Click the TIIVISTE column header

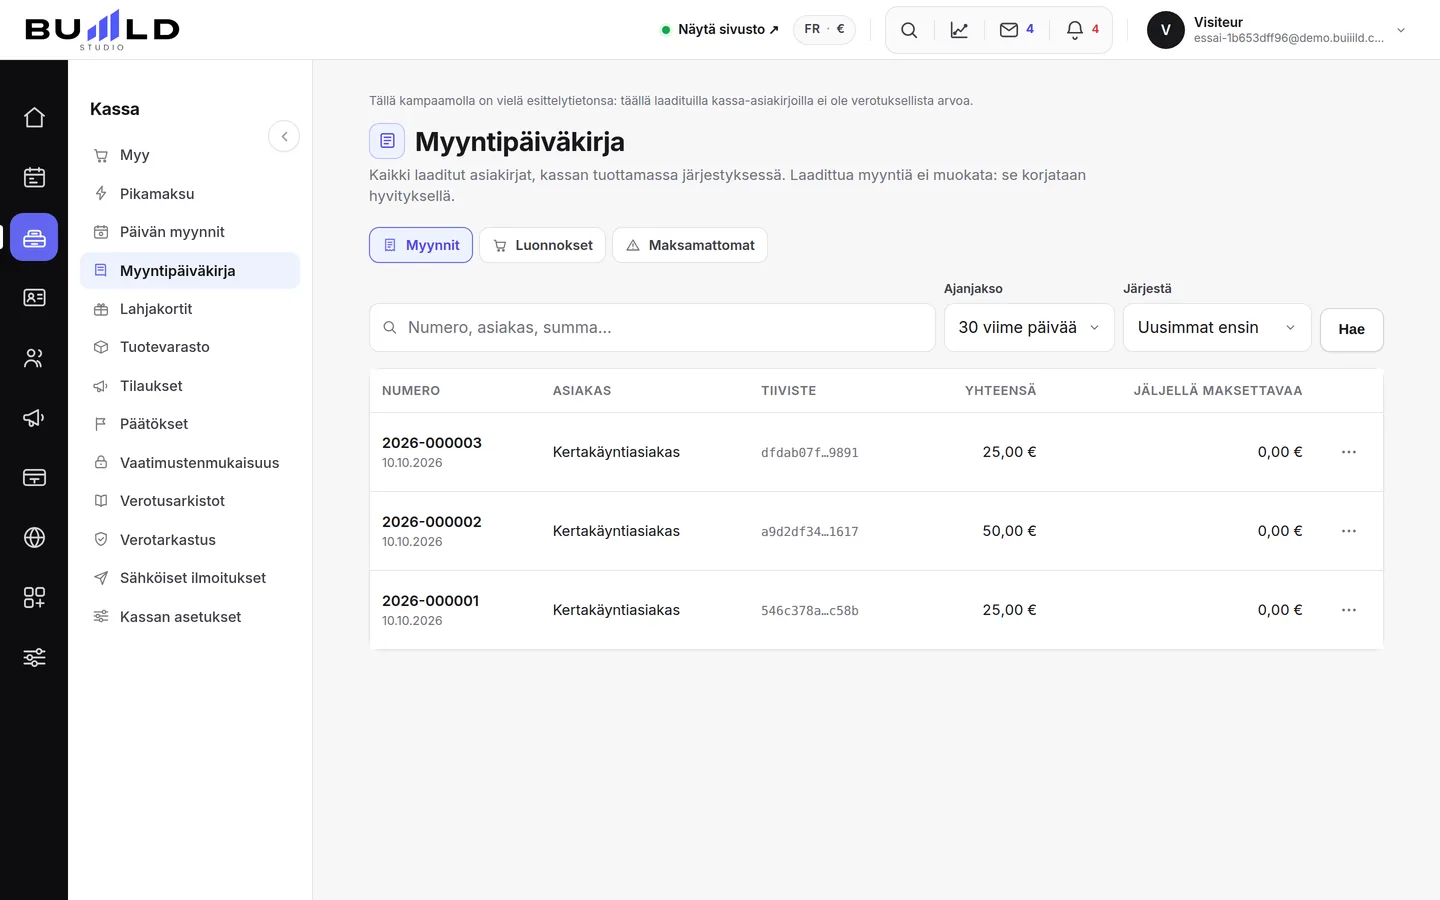coord(789,391)
